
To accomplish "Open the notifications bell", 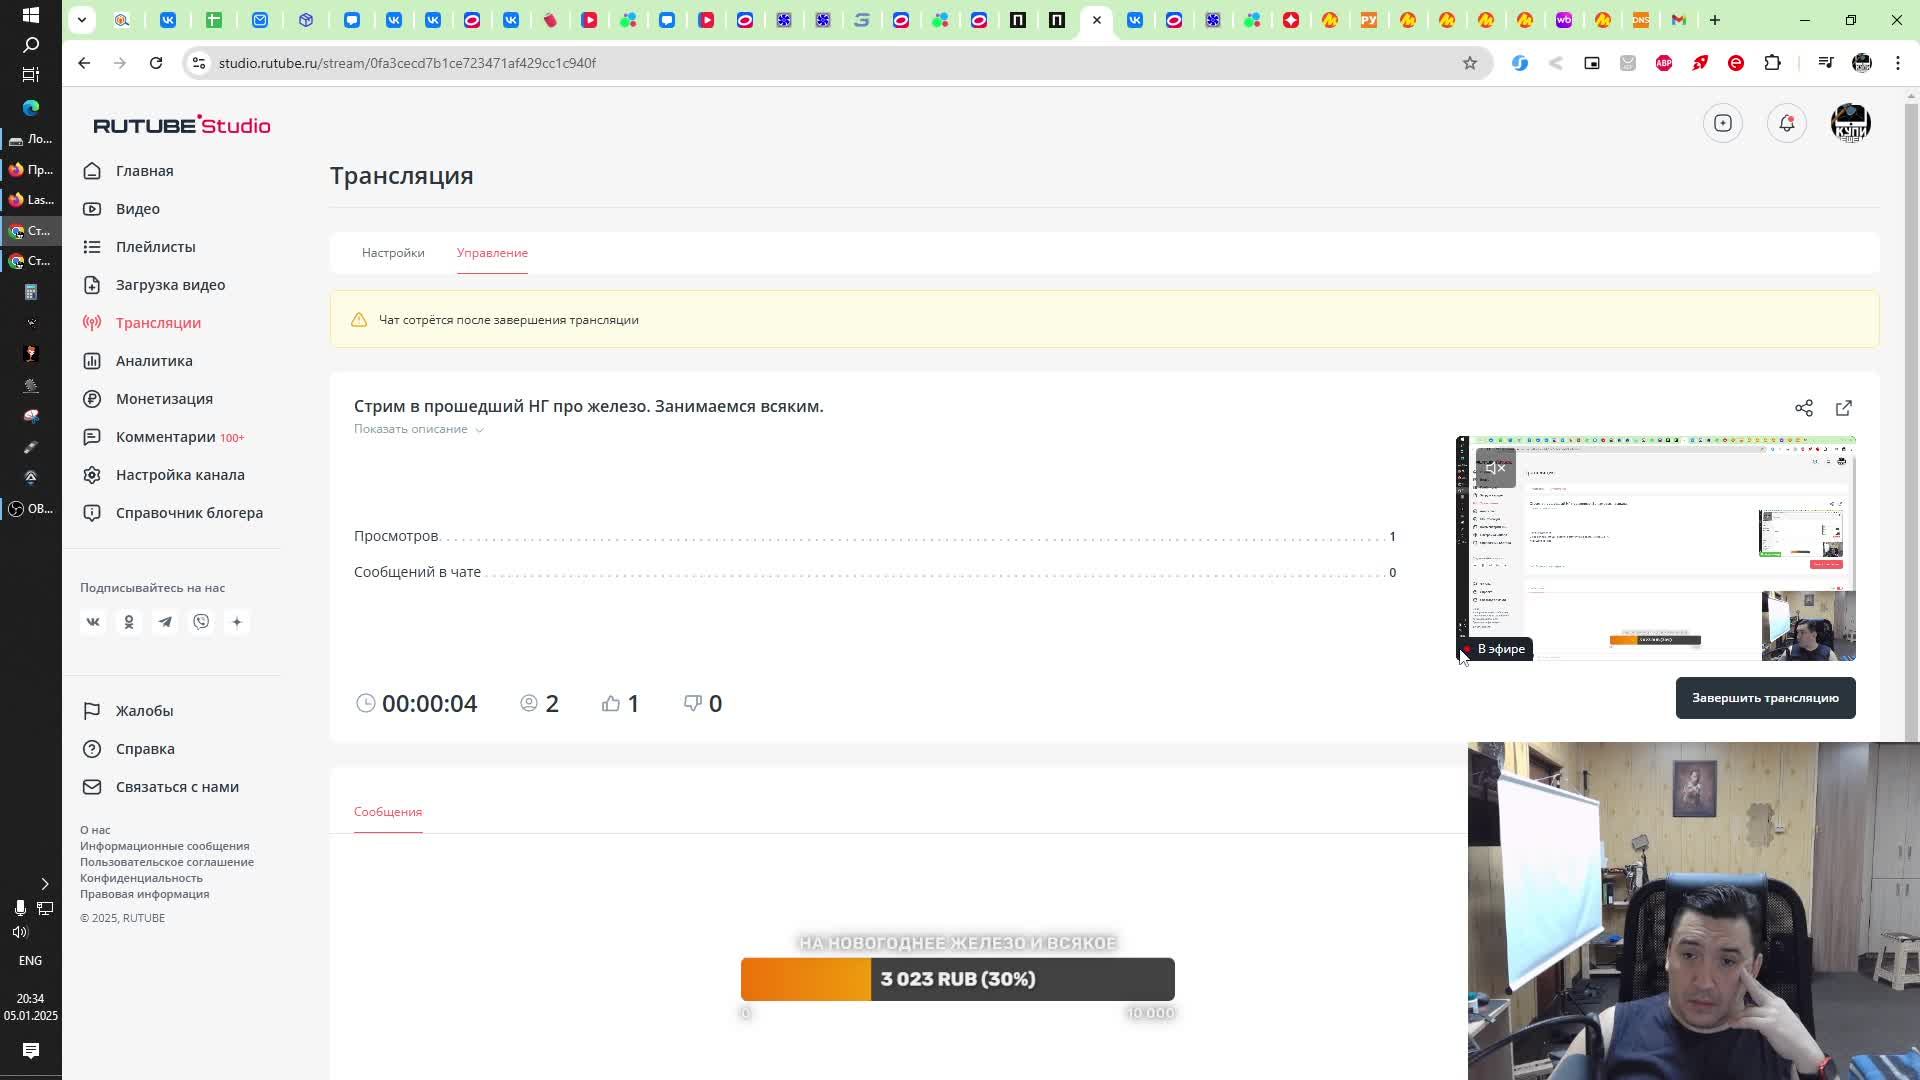I will [1786, 123].
